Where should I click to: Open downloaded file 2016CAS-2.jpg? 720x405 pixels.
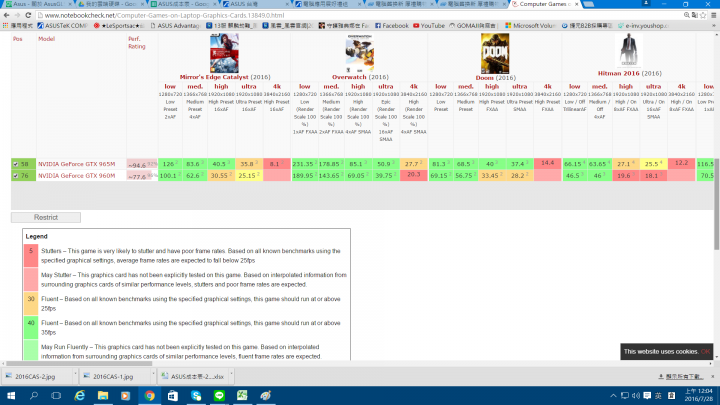coord(35,377)
